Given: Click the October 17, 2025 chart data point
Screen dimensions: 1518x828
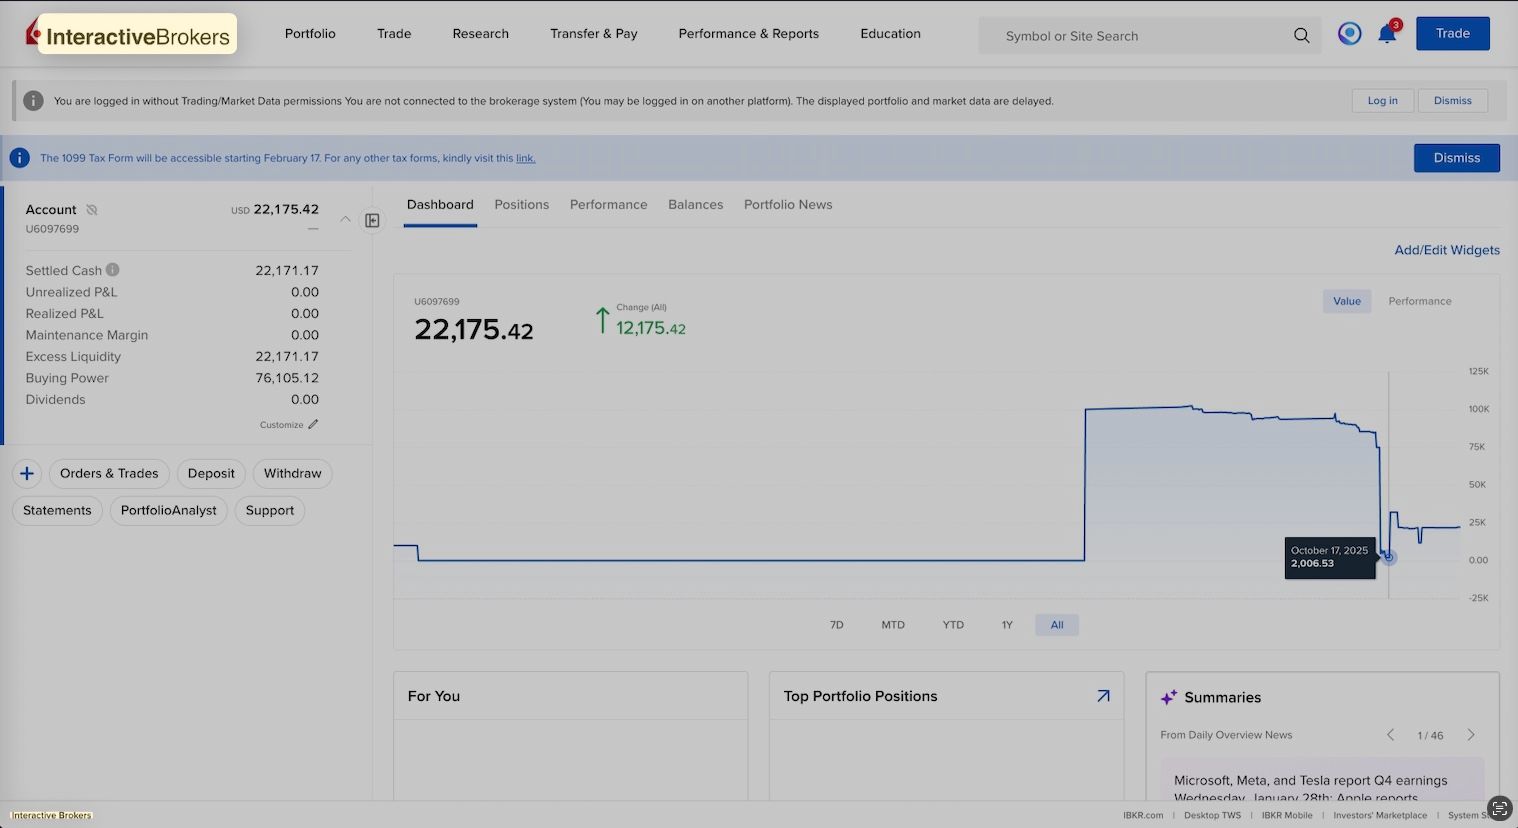Looking at the screenshot, I should tap(1388, 557).
